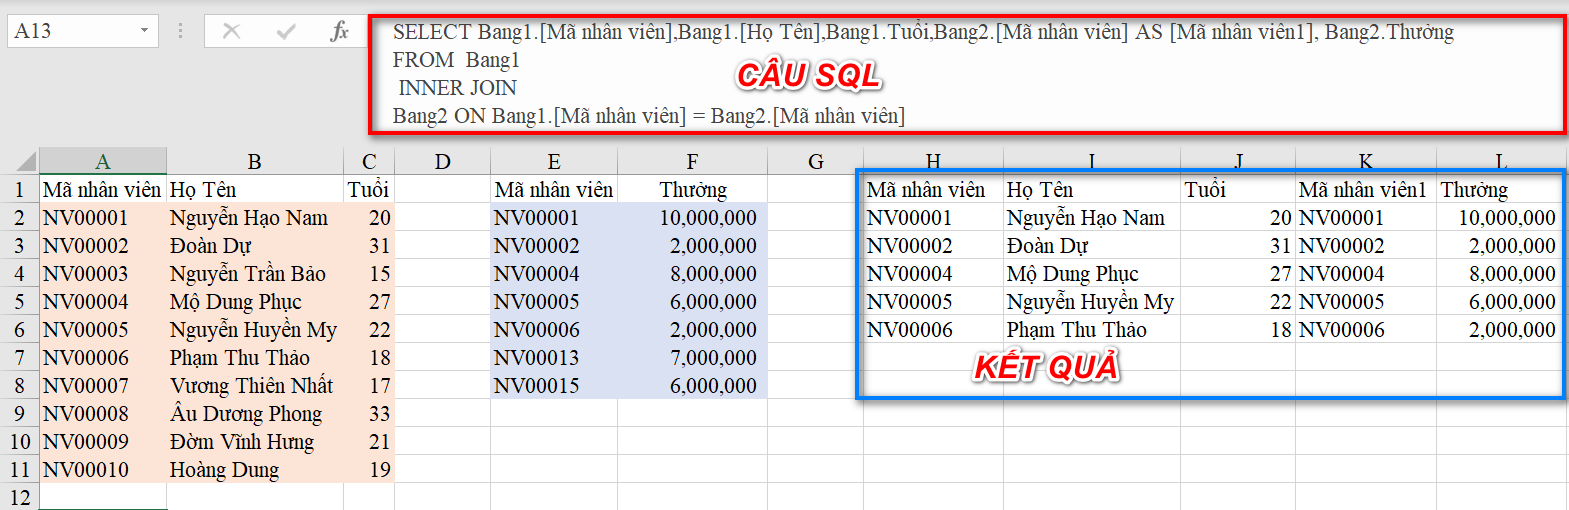The width and height of the screenshot is (1569, 510).
Task: Select cell 'Phạm Thu Thảo' in column B
Action: click(254, 358)
